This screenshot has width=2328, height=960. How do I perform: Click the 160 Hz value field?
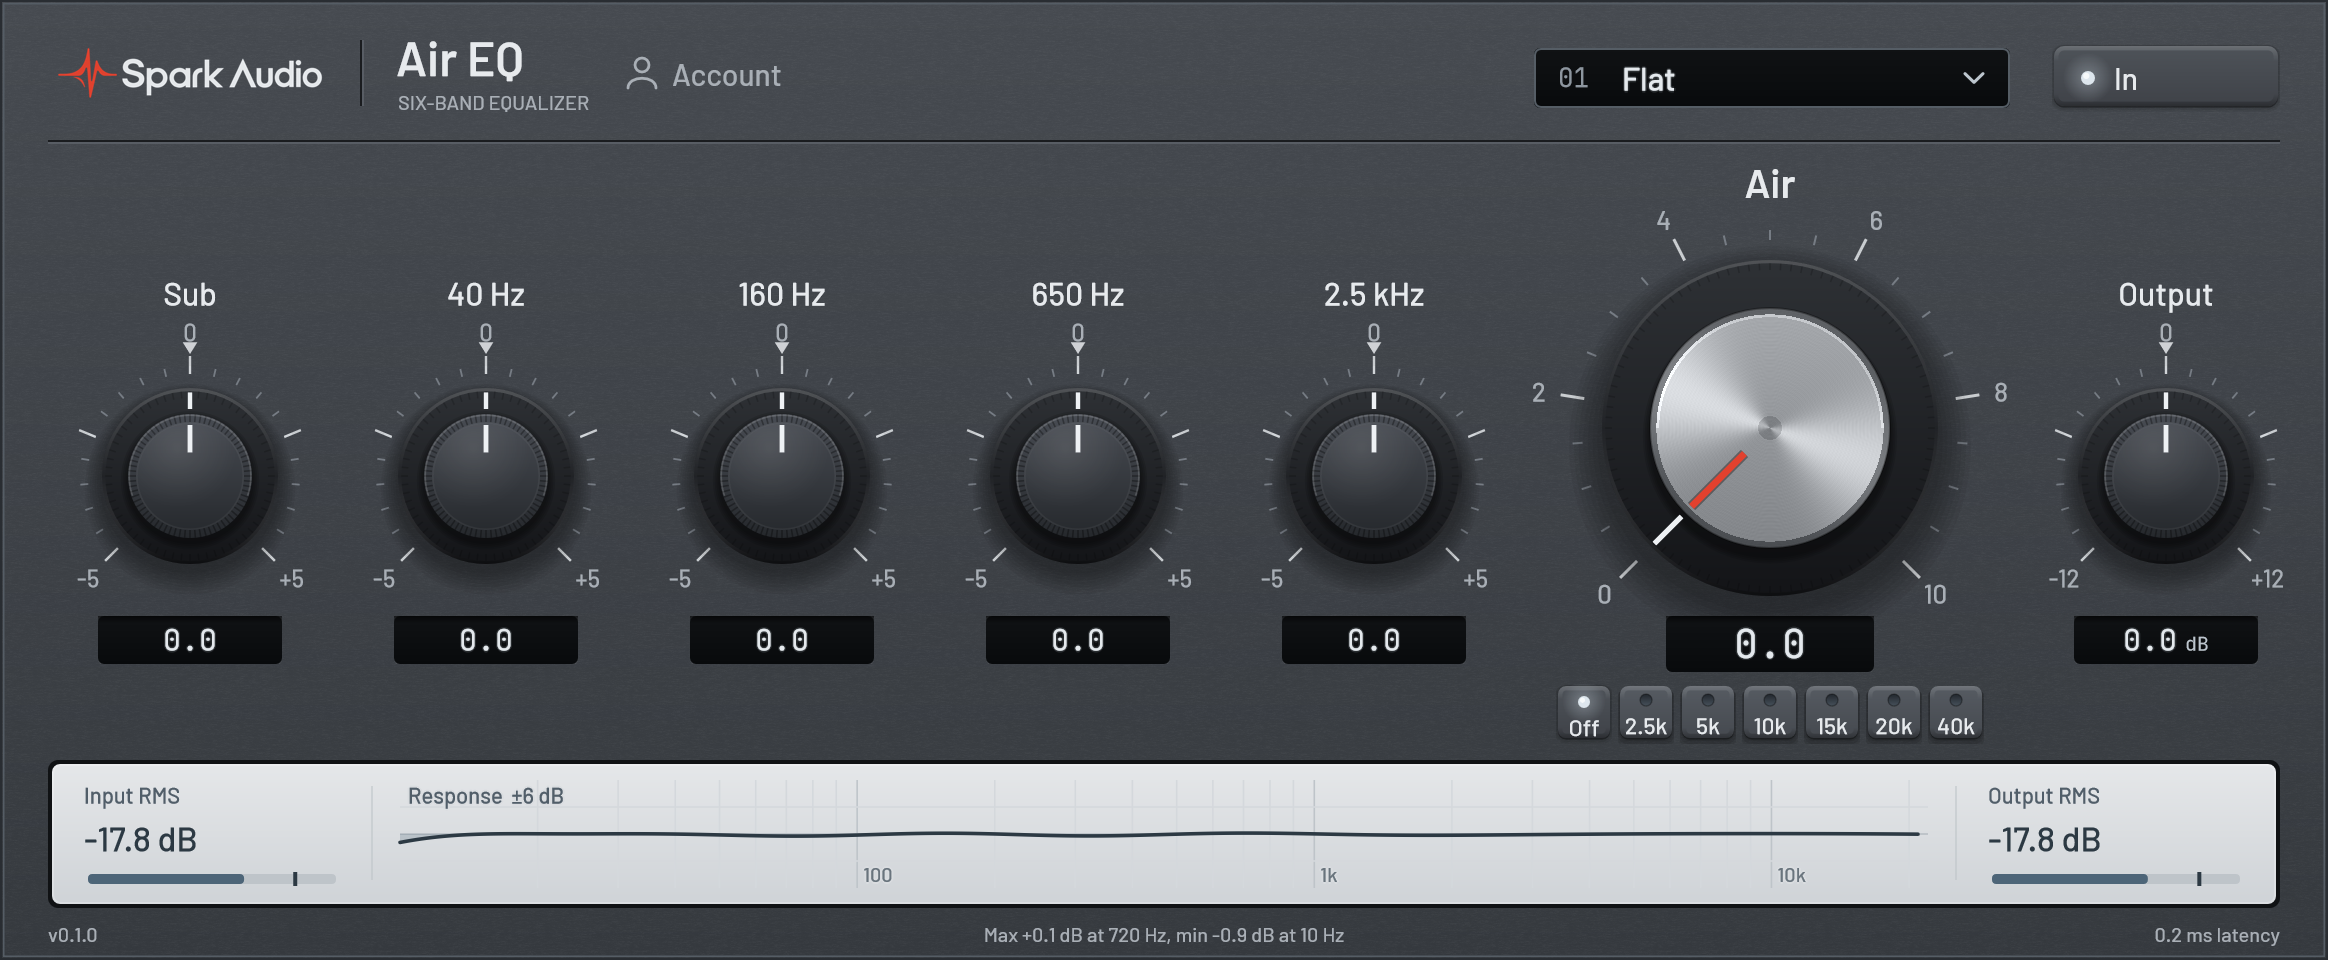(x=782, y=640)
